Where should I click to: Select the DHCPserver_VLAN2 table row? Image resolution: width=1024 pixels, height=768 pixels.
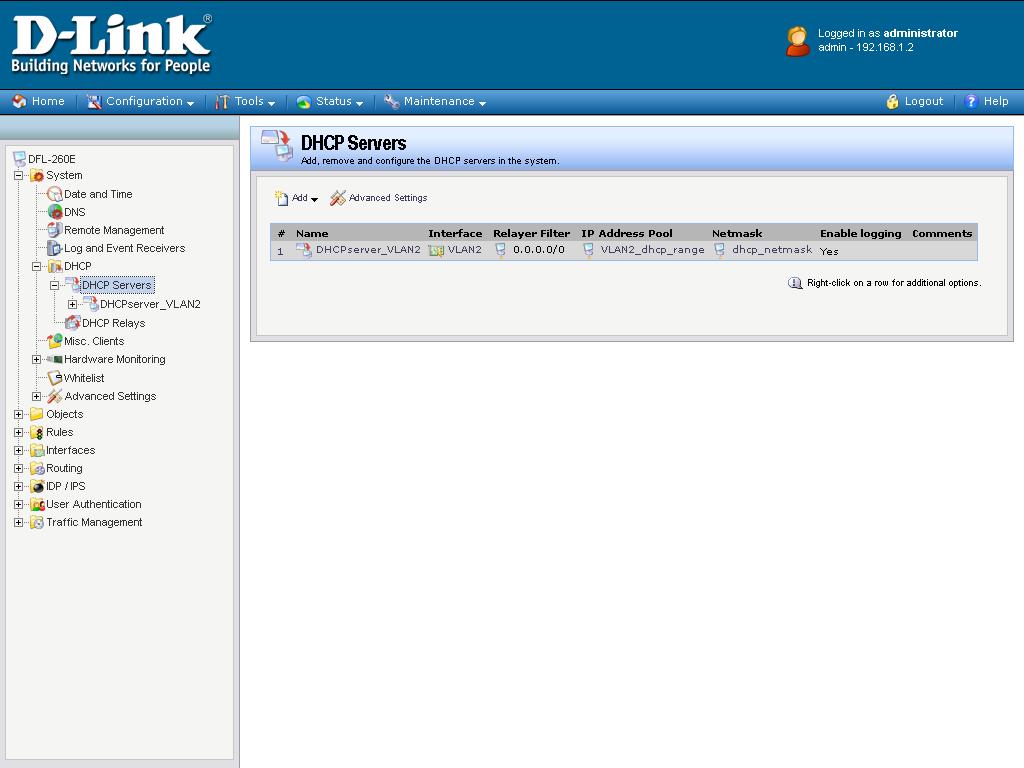(x=367, y=250)
